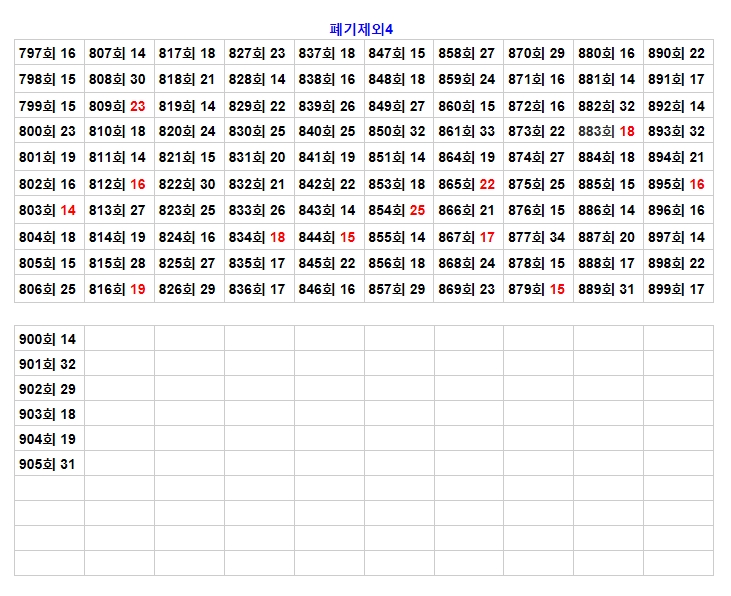Select the cell 834회 with red 18

258,237
